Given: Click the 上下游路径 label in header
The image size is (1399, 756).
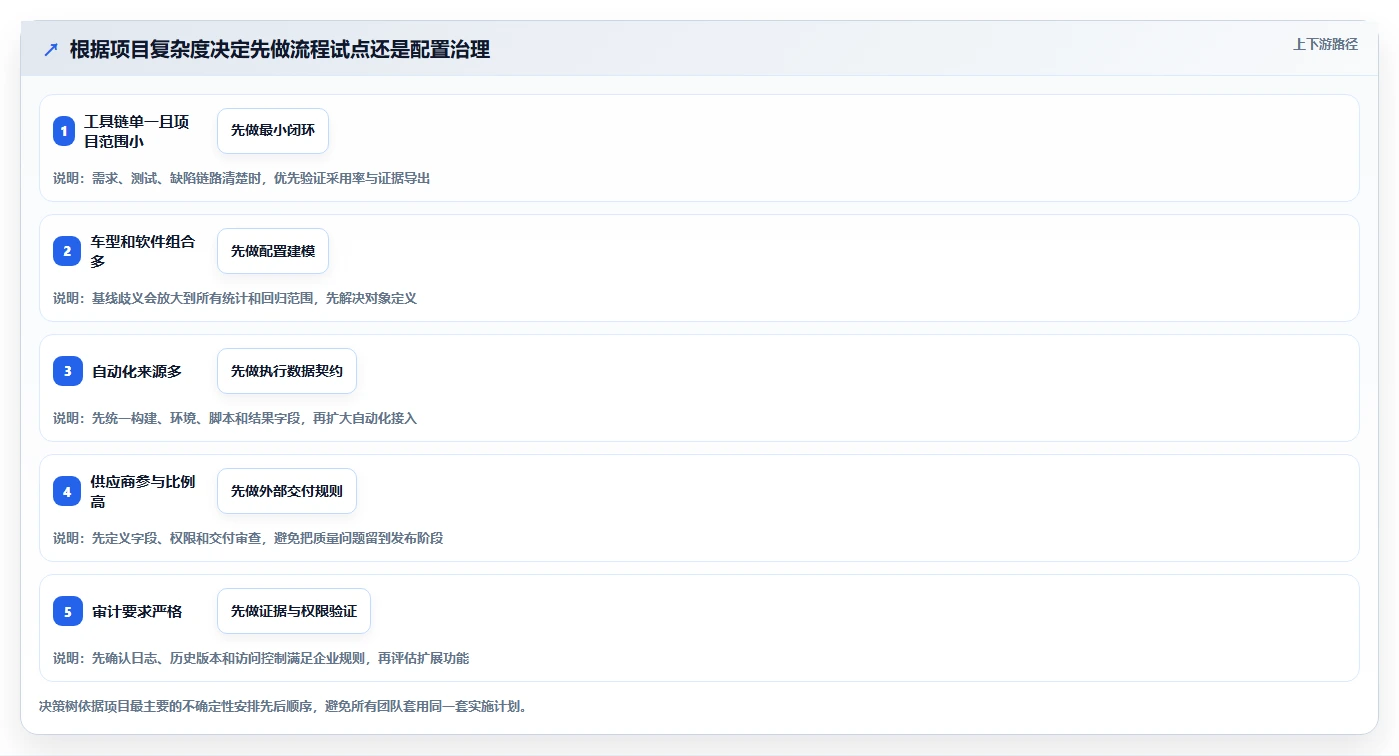Looking at the screenshot, I should 1325,44.
